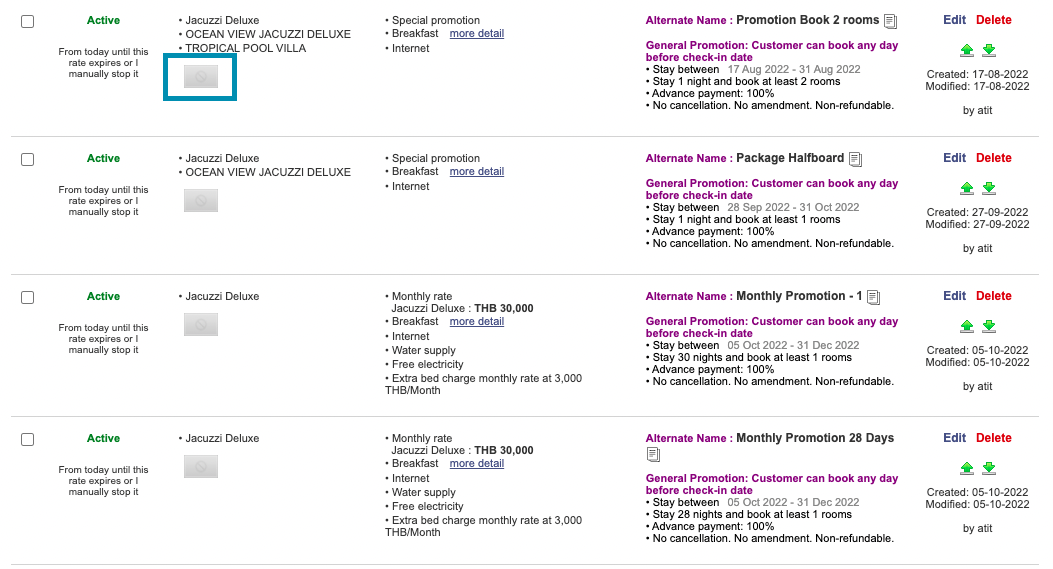Click placeholder image under TROPICAL POOL VILLA
1053x569 pixels.
click(201, 77)
